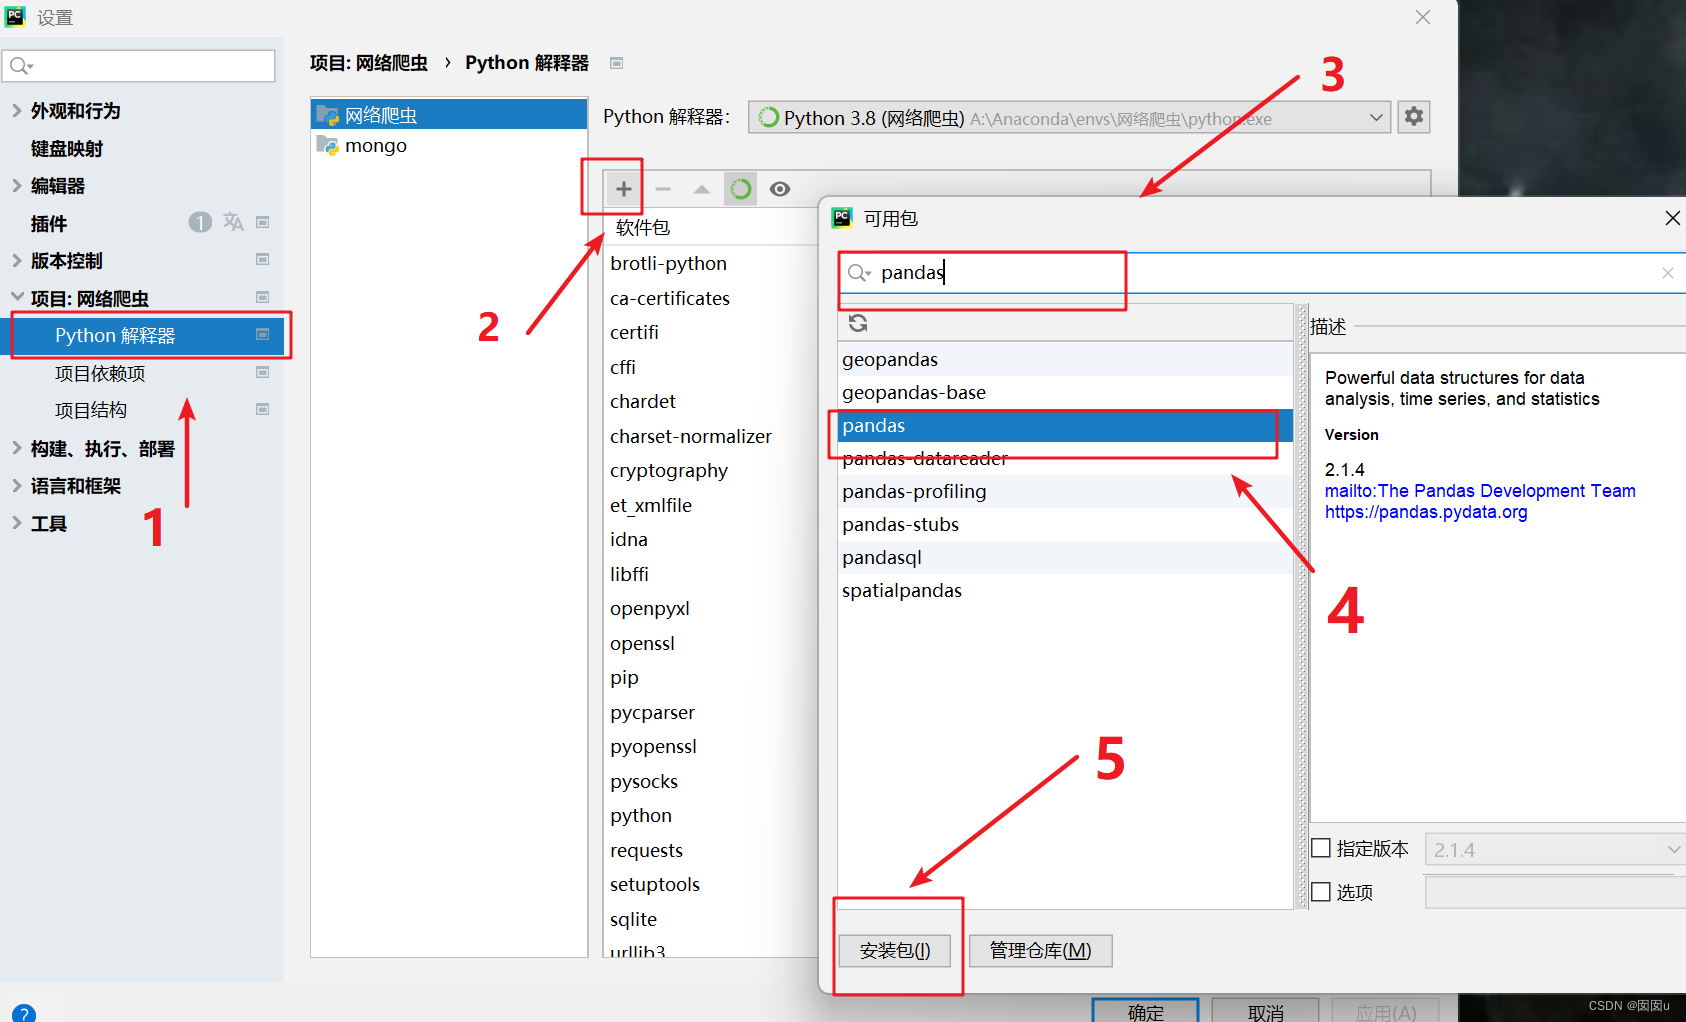The image size is (1686, 1022).
Task: Expand the 语言和框架 section
Action: point(16,485)
